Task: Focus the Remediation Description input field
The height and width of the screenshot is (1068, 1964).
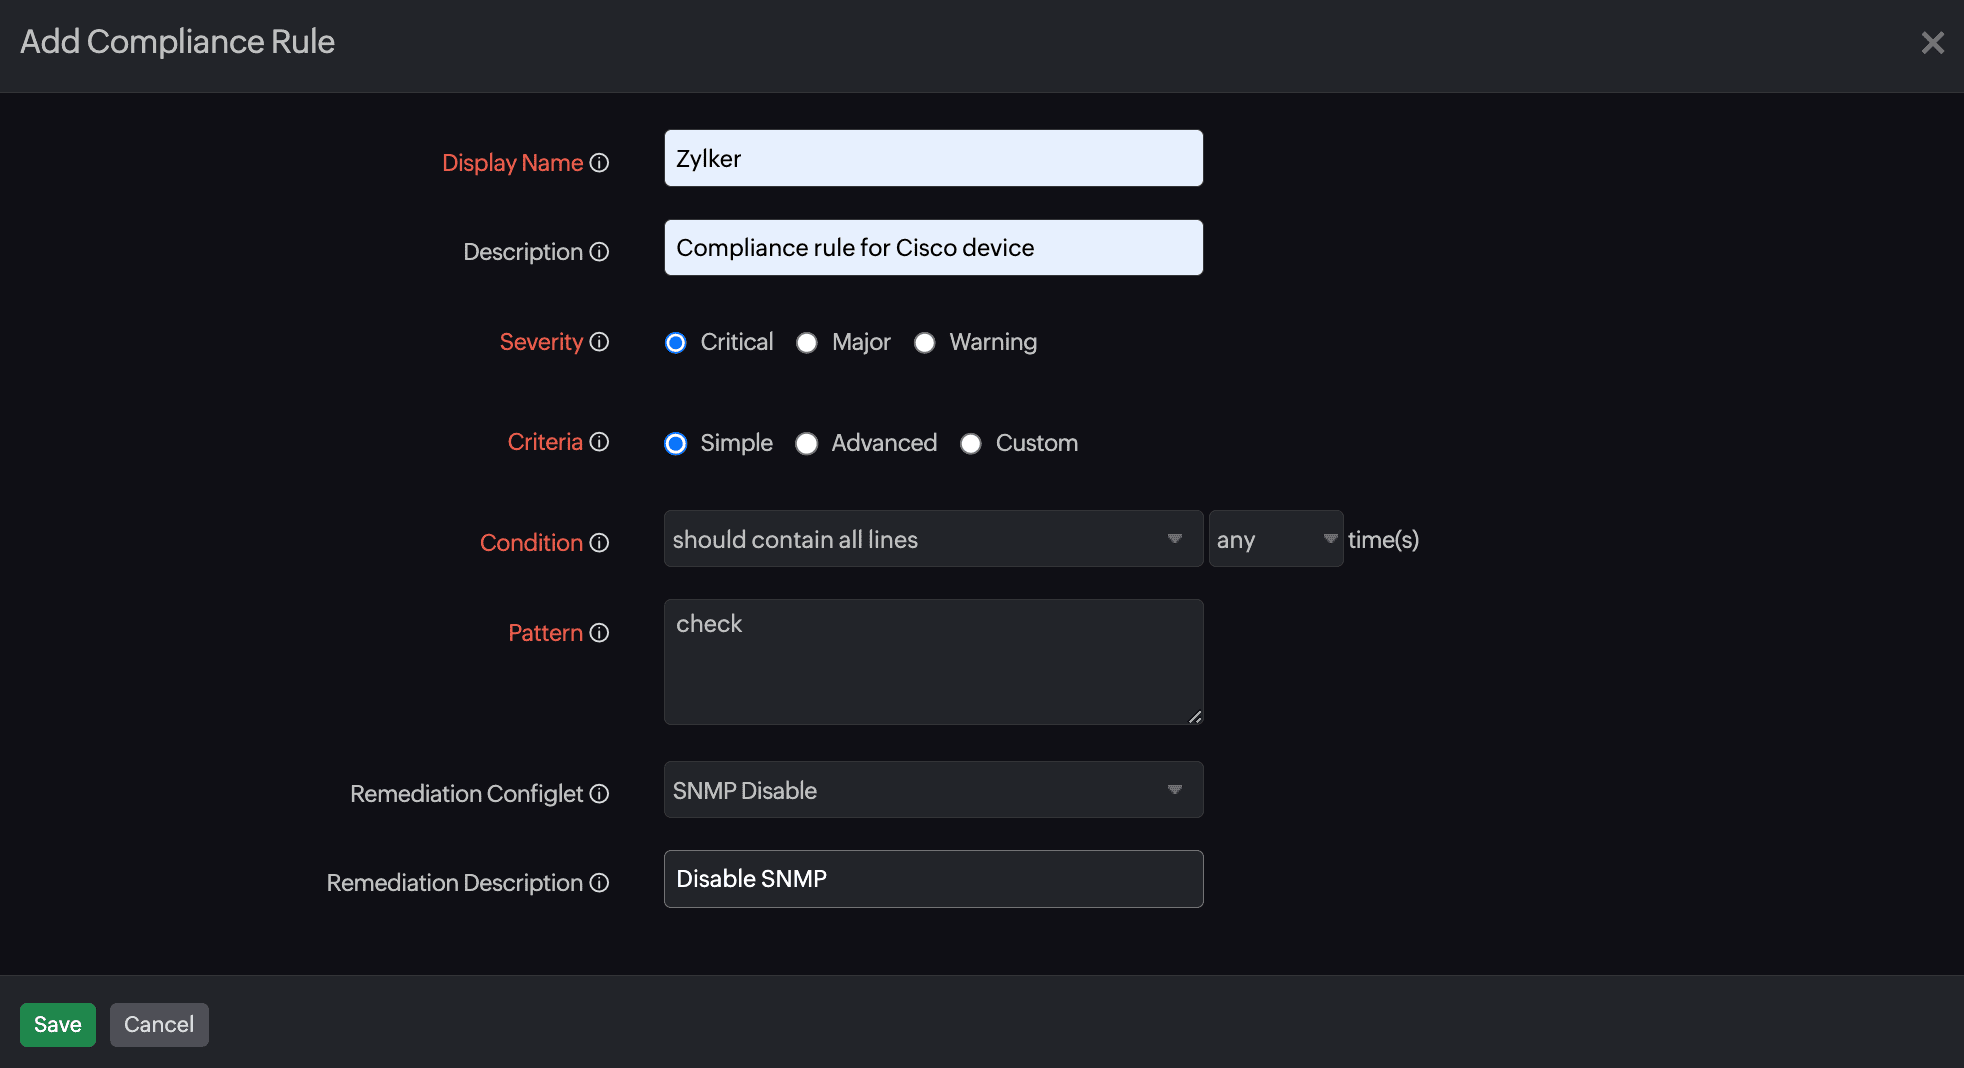Action: [x=932, y=879]
